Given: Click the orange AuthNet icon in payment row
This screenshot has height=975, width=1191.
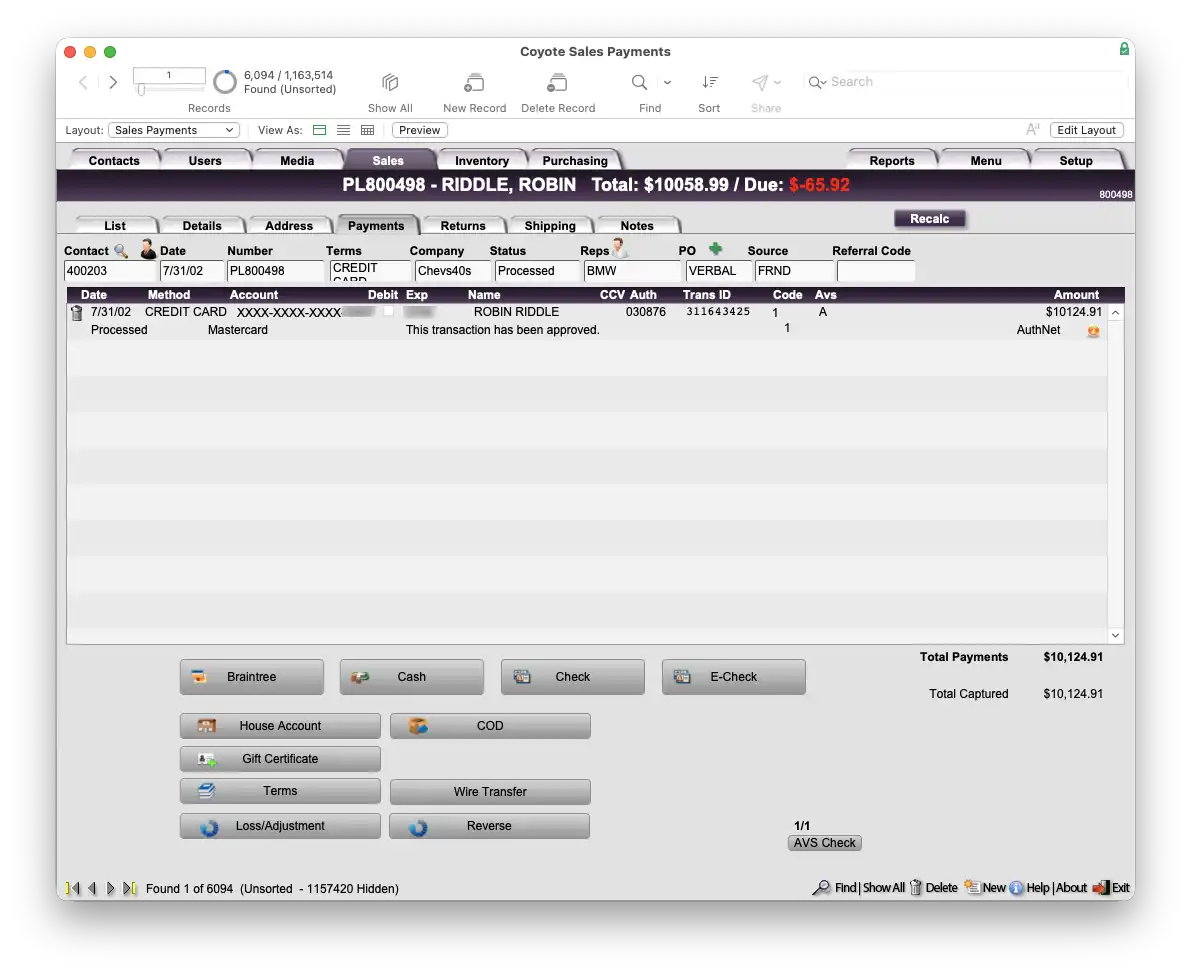Looking at the screenshot, I should (x=1093, y=330).
